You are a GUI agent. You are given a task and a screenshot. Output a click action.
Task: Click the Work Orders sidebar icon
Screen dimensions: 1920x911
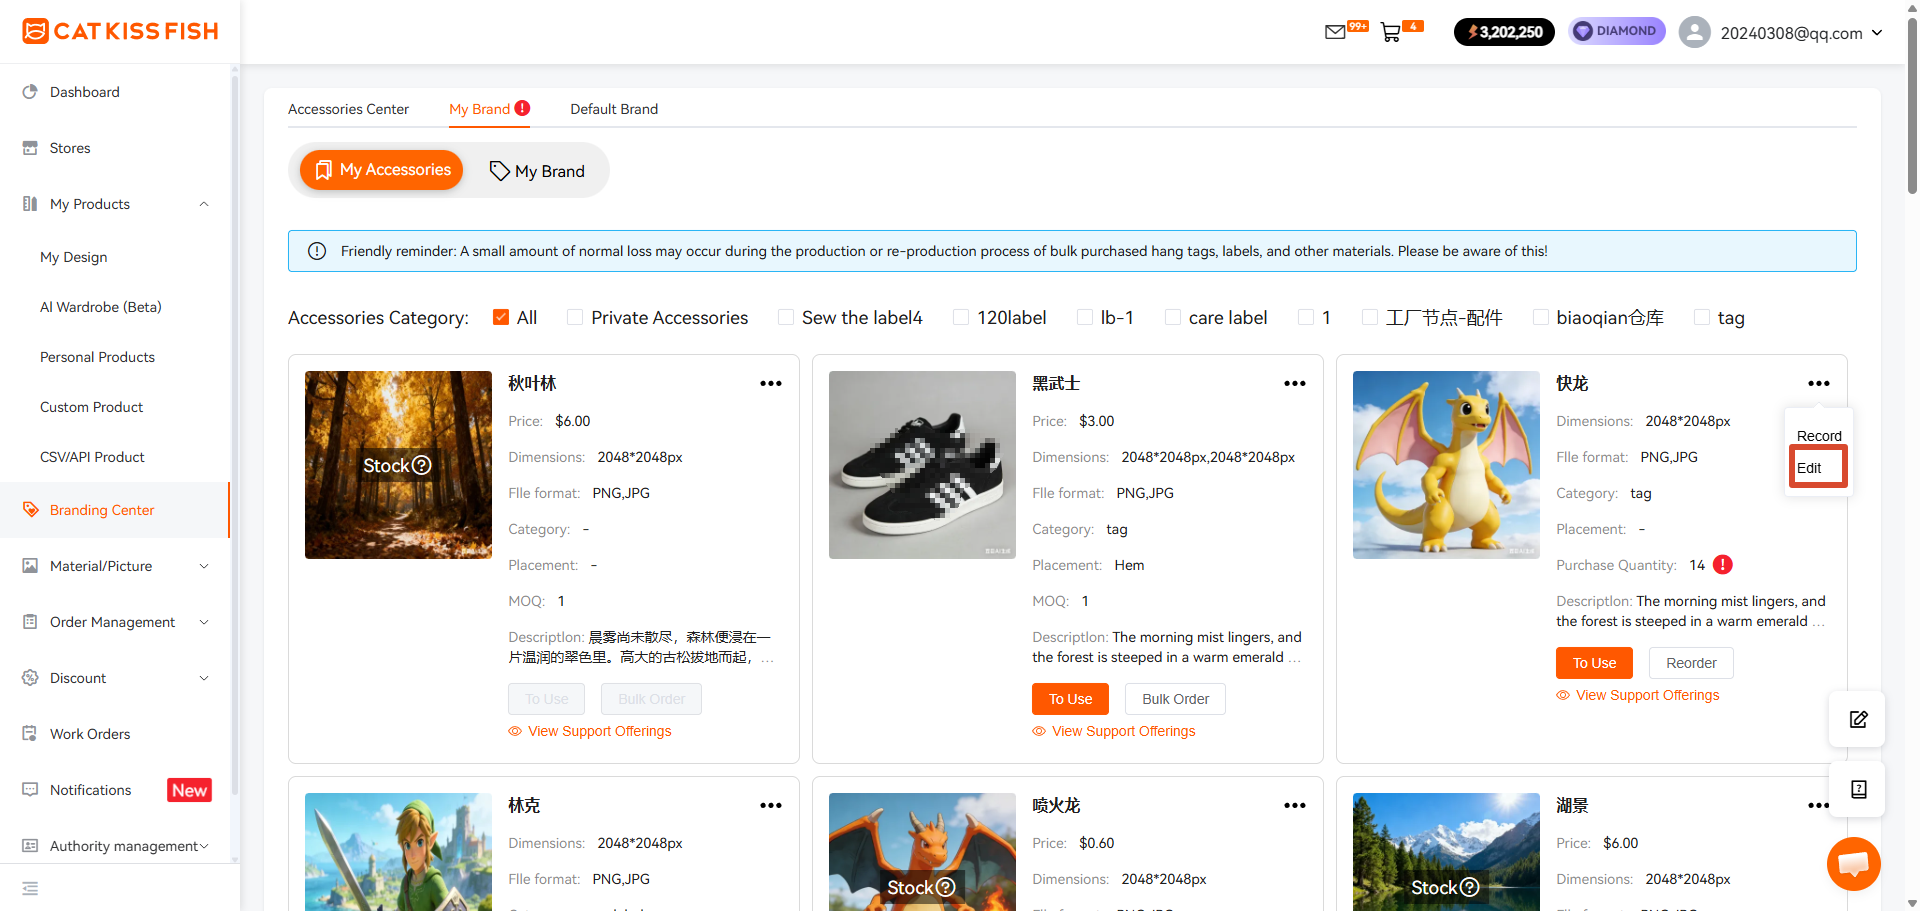pos(30,734)
